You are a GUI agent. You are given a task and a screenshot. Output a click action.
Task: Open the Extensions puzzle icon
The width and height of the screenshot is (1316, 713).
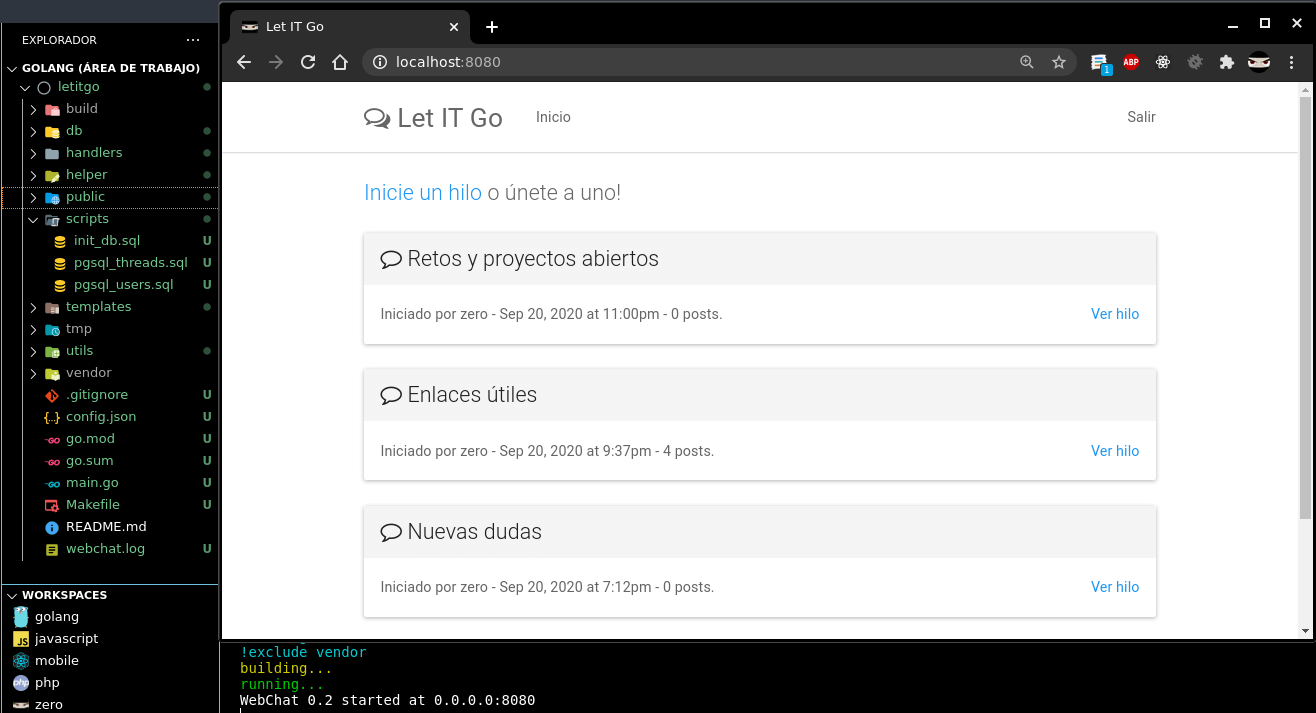[1227, 62]
